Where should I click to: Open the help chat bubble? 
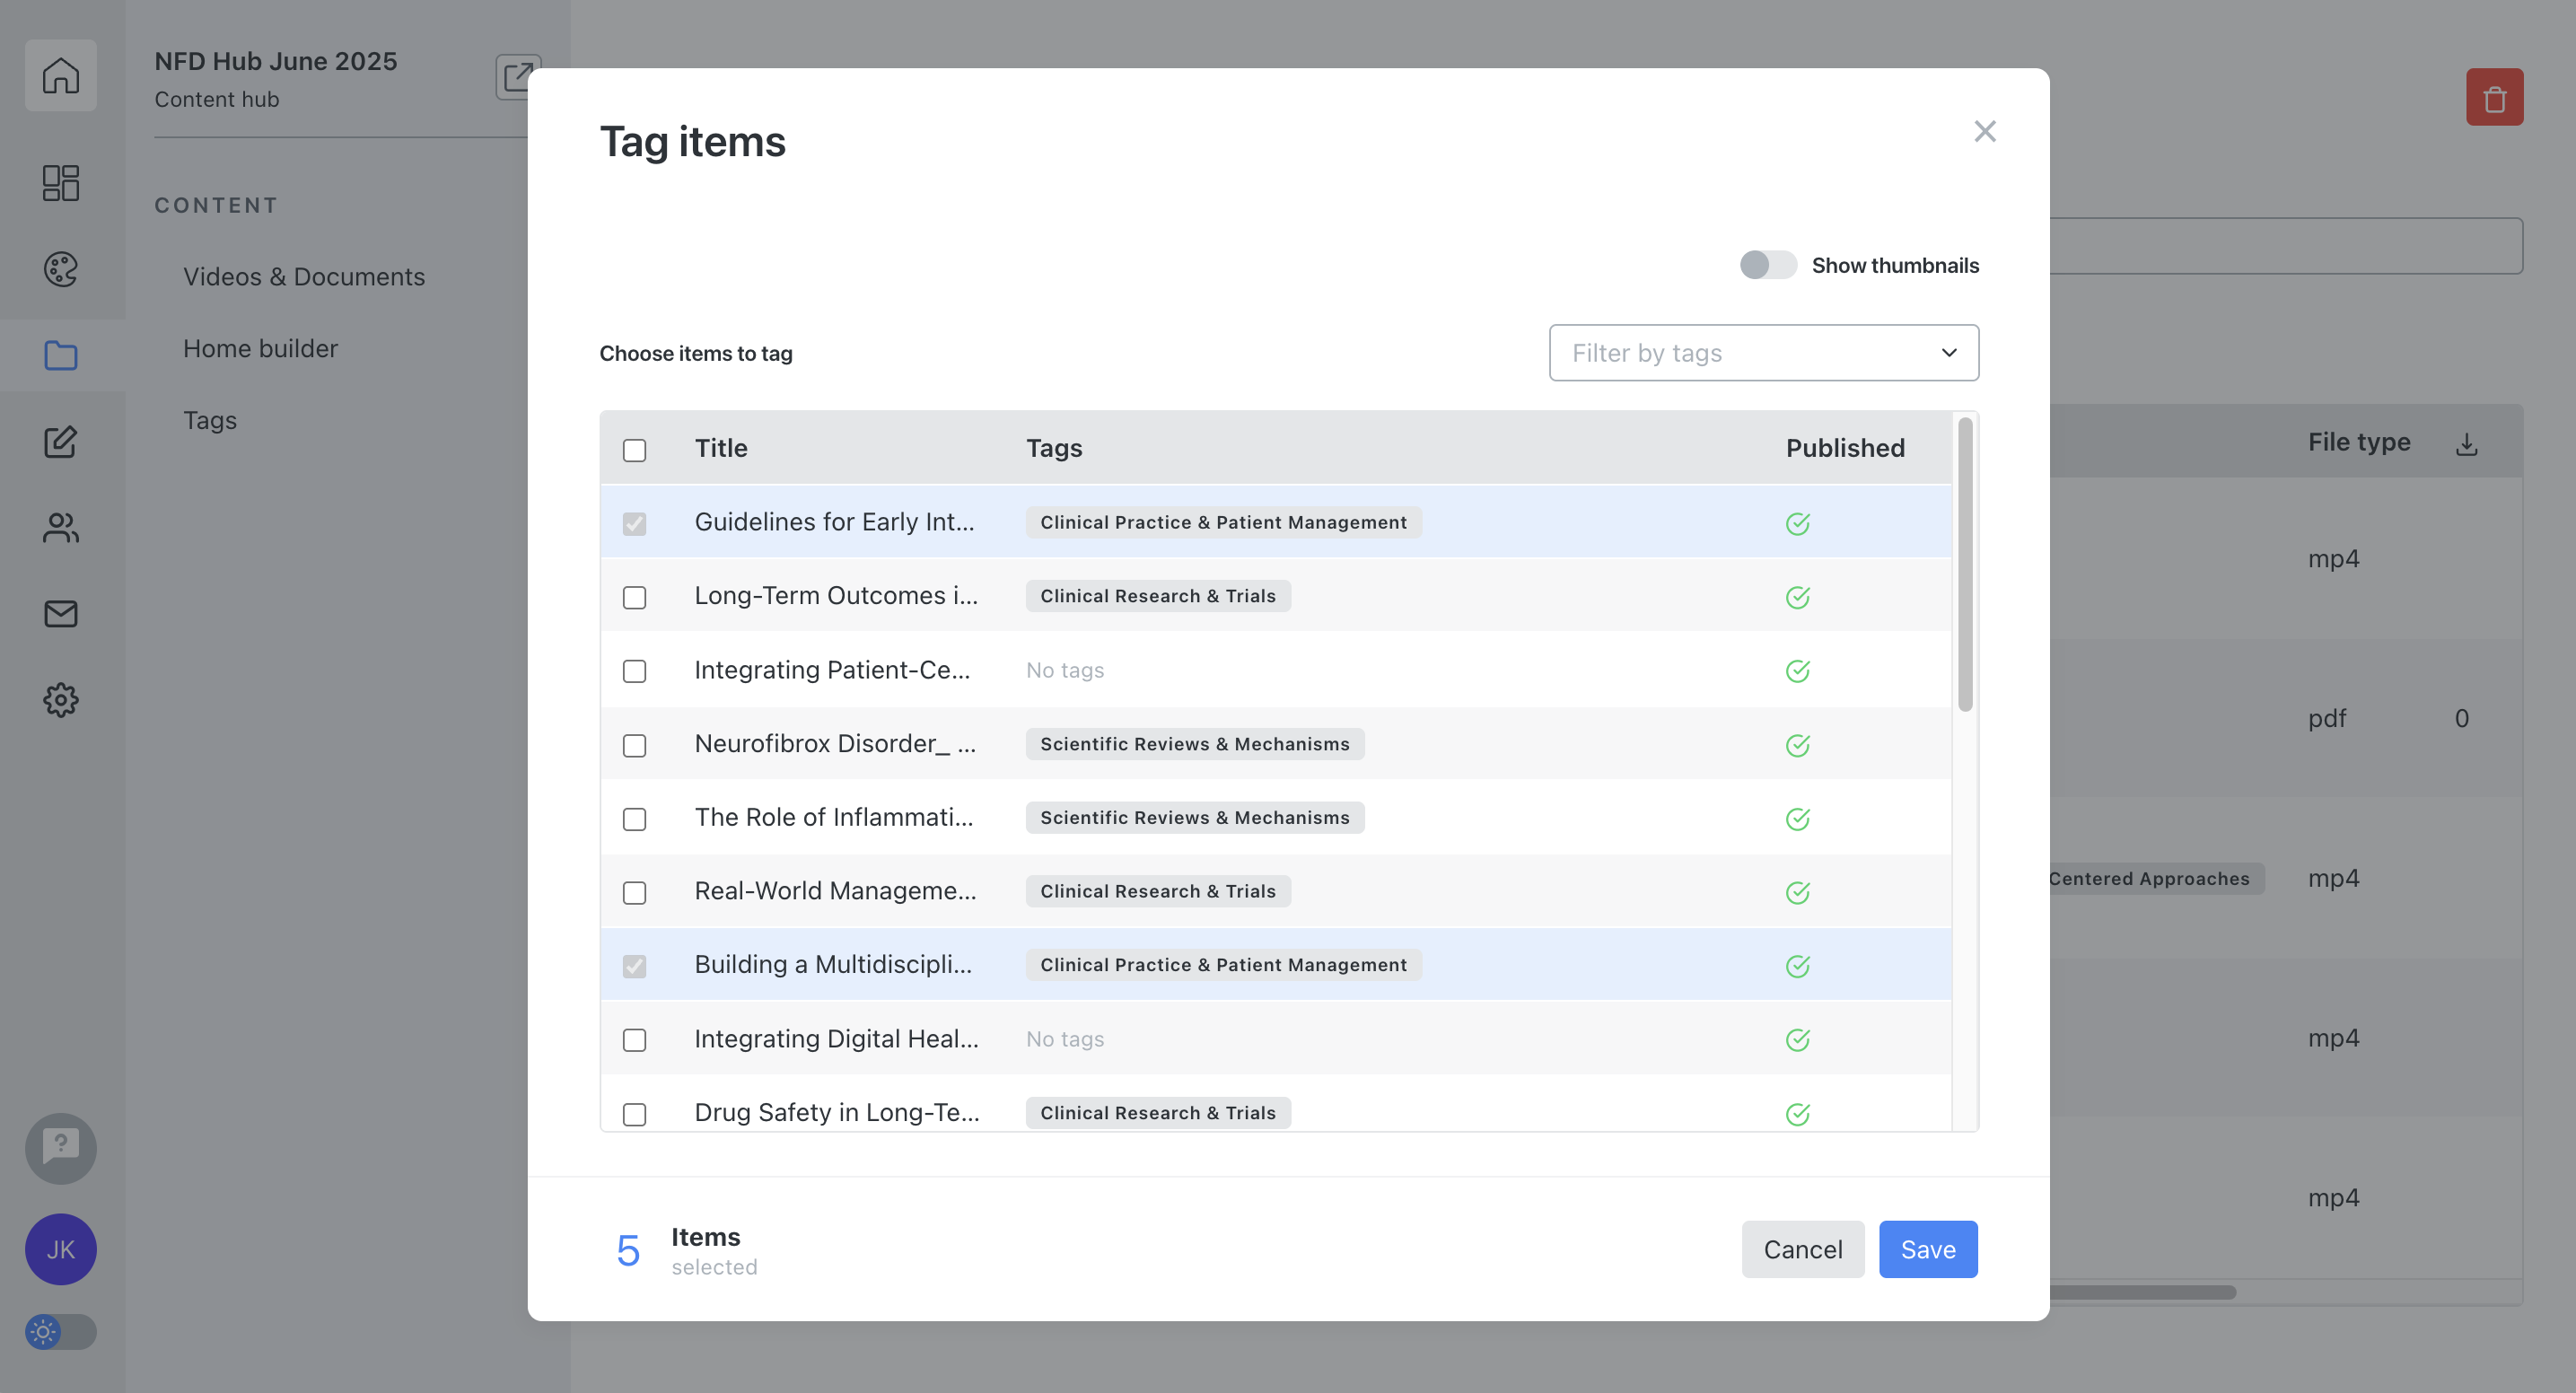pyautogui.click(x=61, y=1148)
